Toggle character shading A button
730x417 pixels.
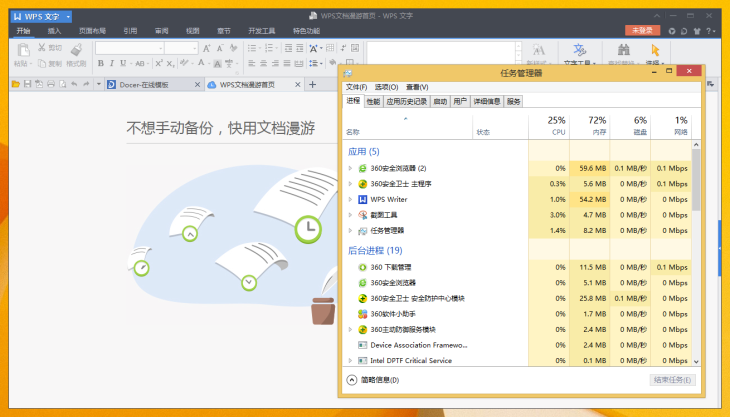coord(217,64)
